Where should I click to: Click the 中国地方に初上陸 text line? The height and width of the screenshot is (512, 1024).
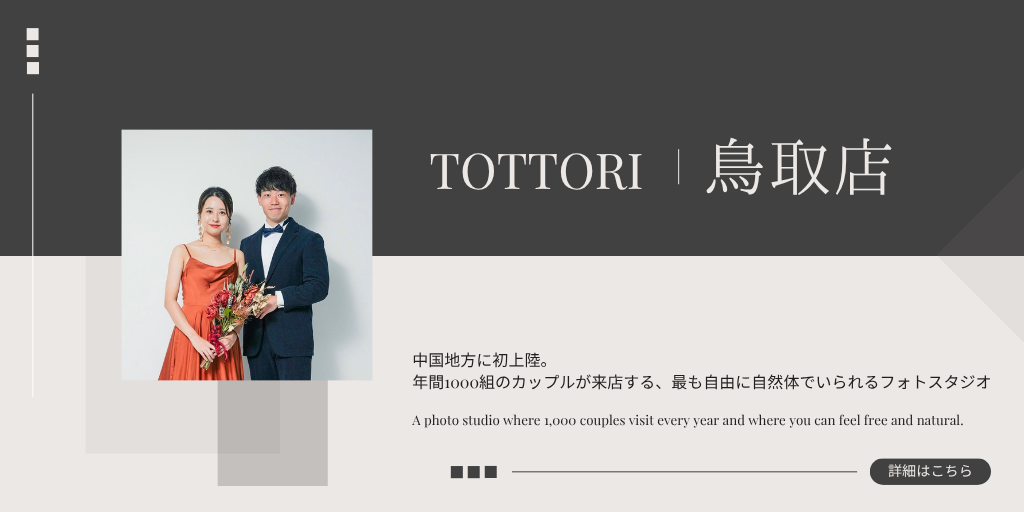(x=483, y=360)
